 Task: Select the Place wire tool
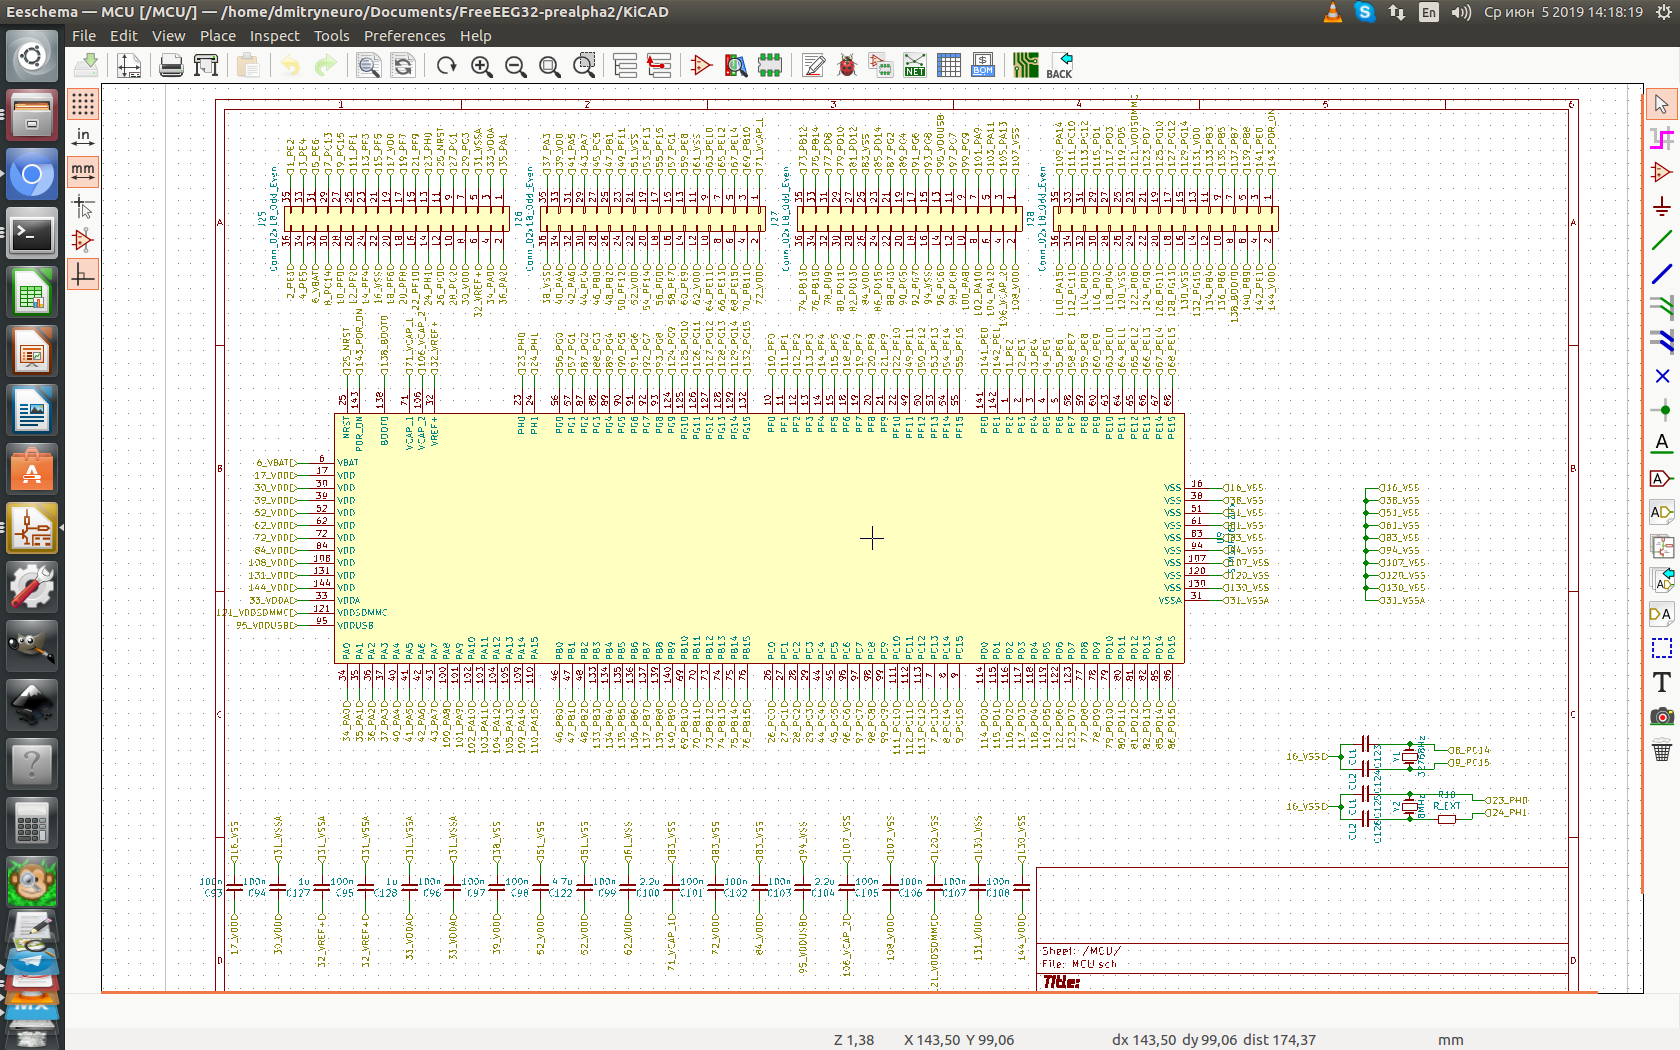tap(1661, 240)
